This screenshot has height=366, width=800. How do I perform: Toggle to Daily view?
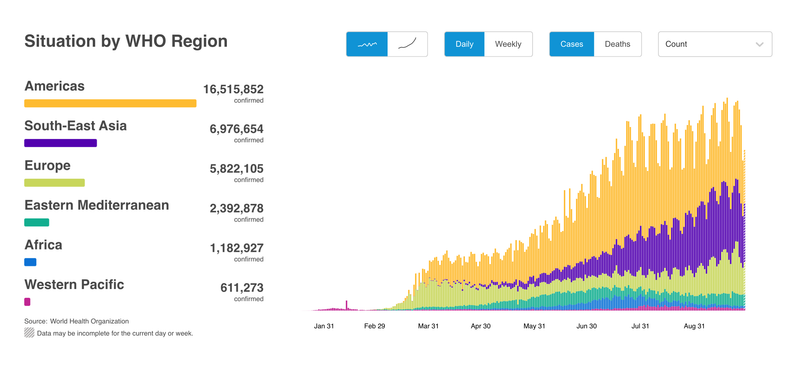click(464, 44)
